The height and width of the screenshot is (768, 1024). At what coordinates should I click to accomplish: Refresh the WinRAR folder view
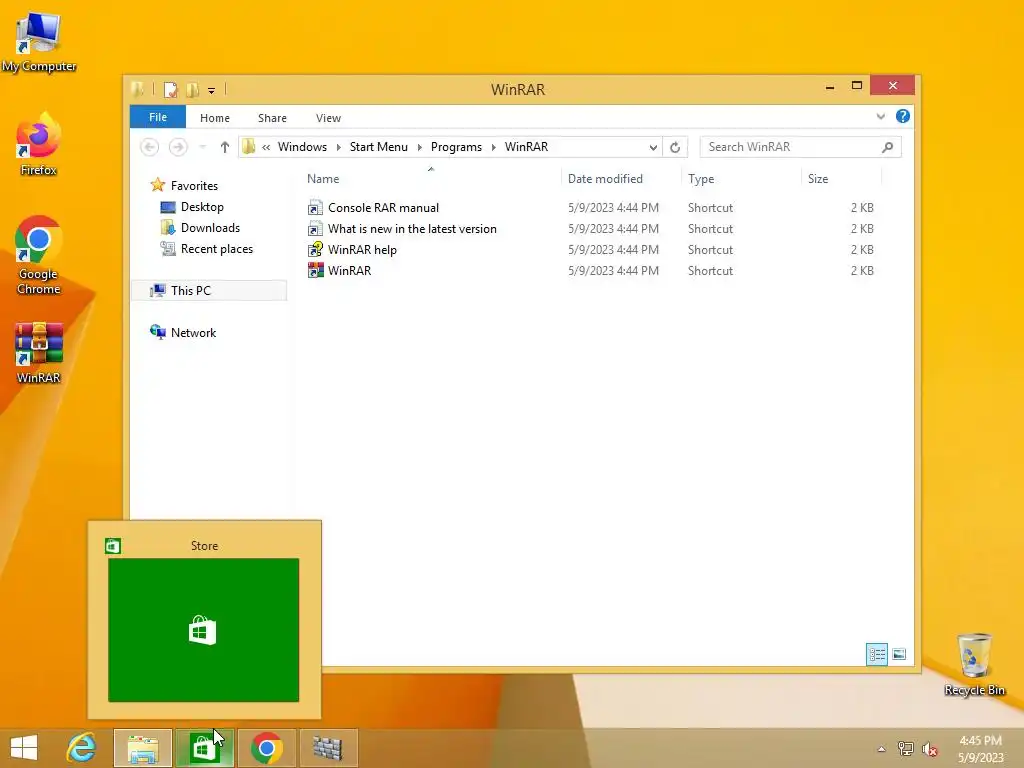[675, 148]
